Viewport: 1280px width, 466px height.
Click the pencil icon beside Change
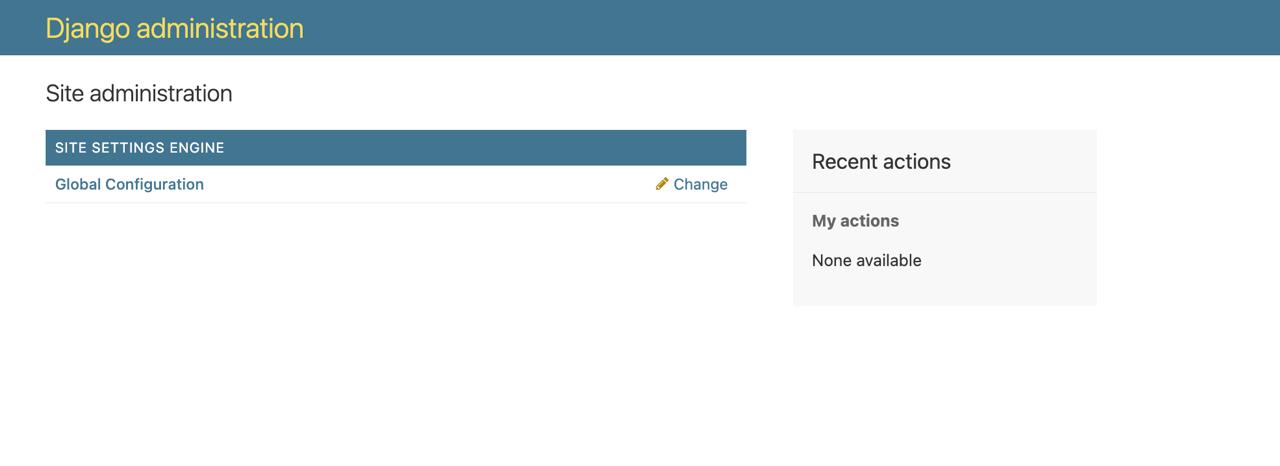coord(662,184)
